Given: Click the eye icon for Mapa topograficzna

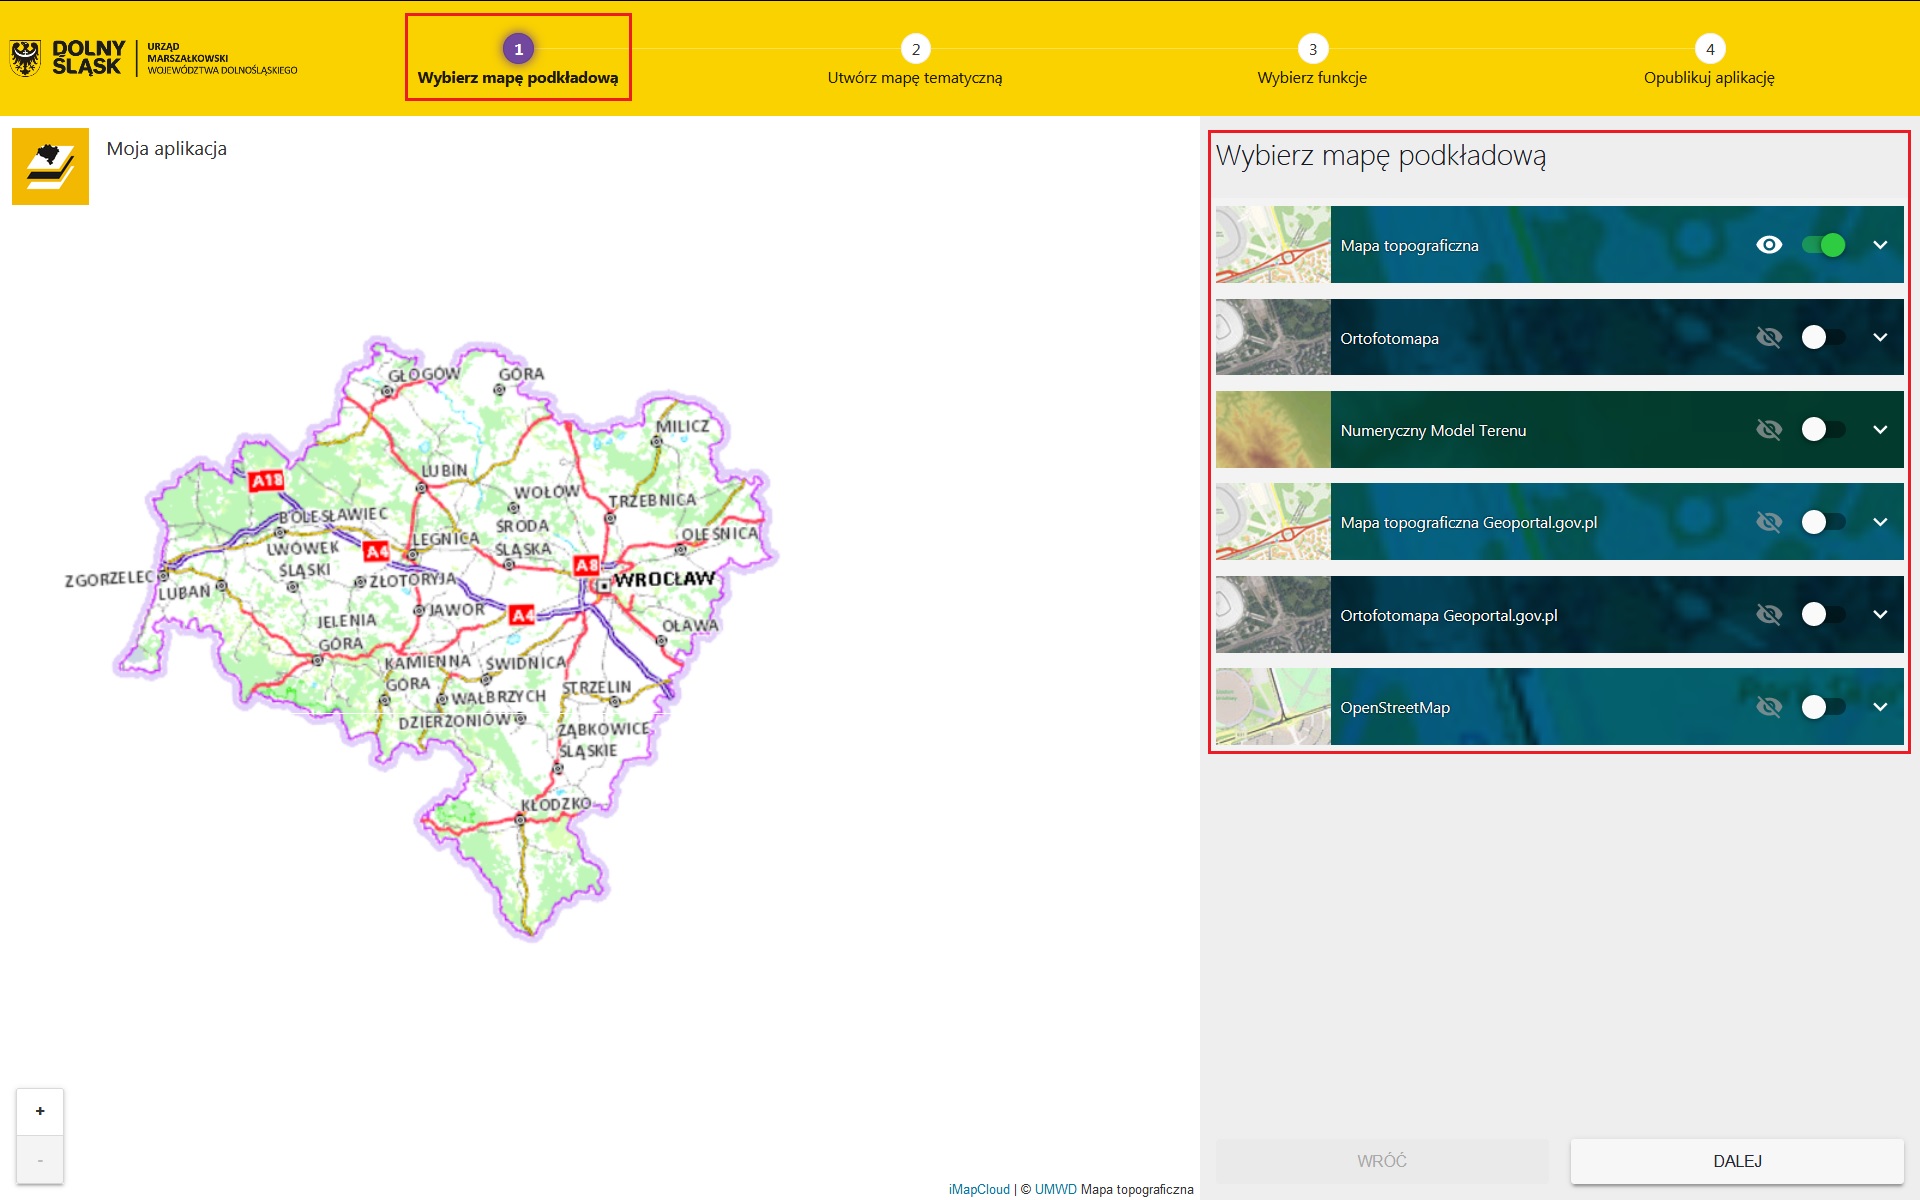Looking at the screenshot, I should point(1768,245).
